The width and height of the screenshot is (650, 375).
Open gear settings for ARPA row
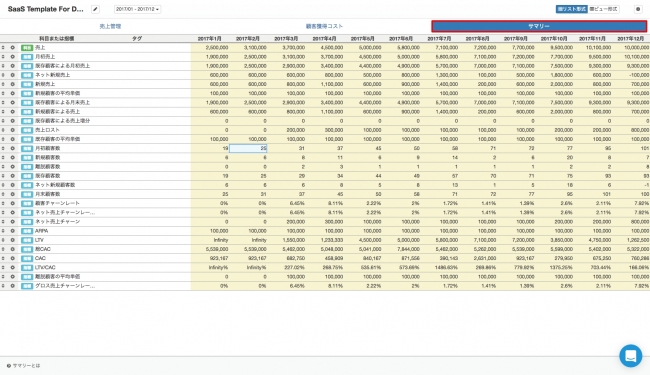[12, 231]
